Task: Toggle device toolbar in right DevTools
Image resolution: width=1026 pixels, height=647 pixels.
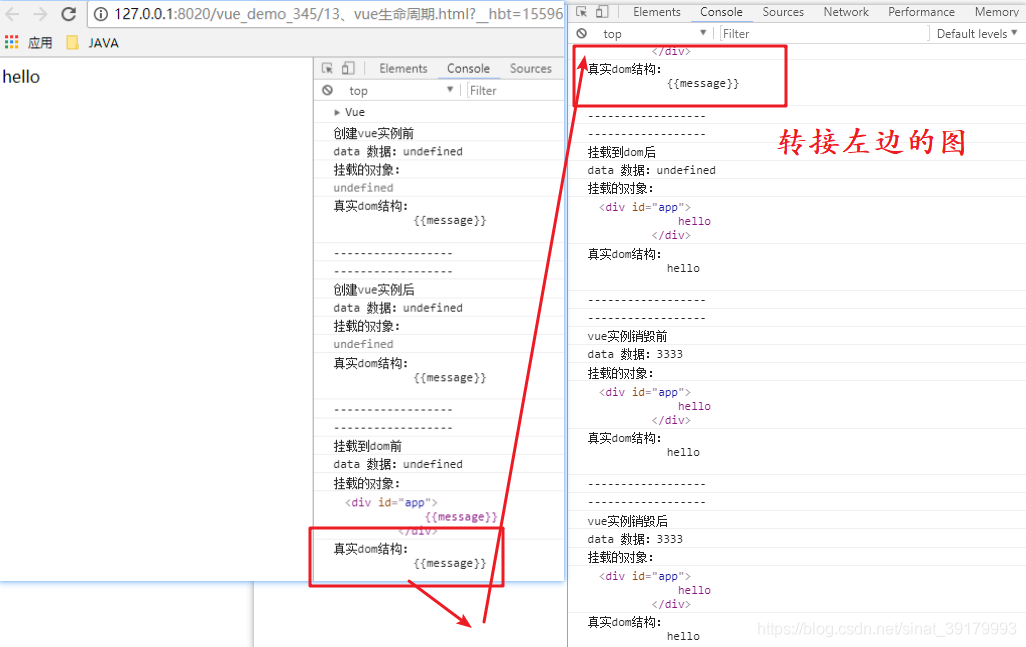Action: pyautogui.click(x=603, y=11)
